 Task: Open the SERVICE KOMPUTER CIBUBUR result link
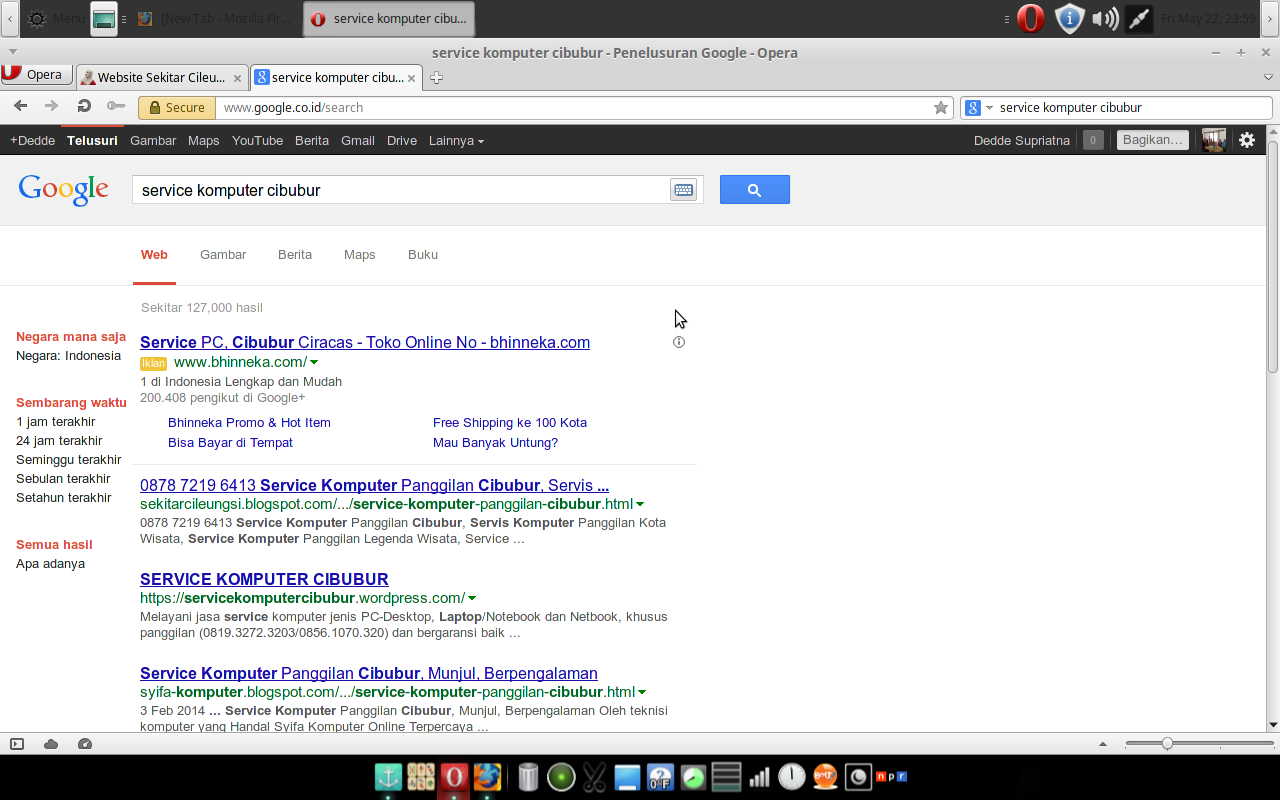[x=264, y=579]
